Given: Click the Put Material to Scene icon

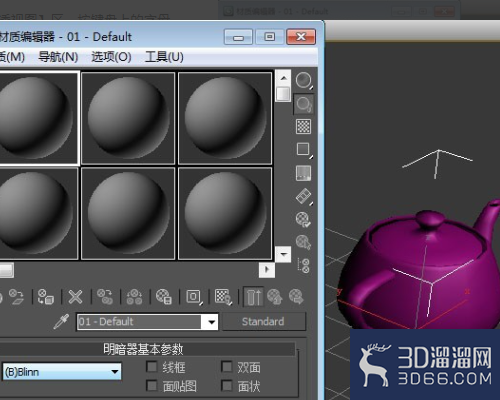Looking at the screenshot, I should [17, 297].
